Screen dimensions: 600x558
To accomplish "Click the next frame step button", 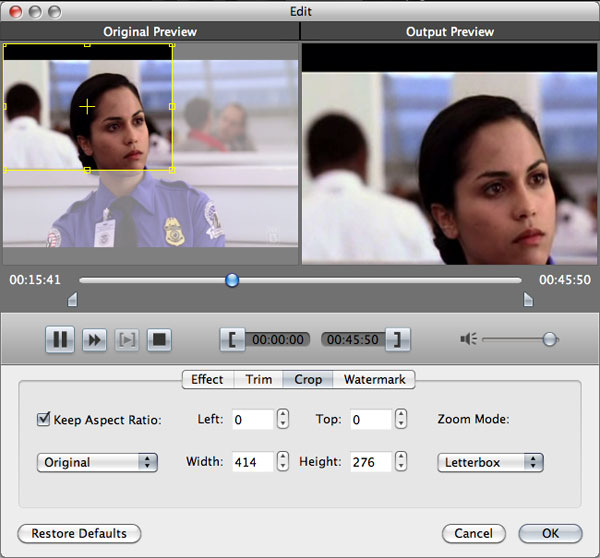I will 126,340.
